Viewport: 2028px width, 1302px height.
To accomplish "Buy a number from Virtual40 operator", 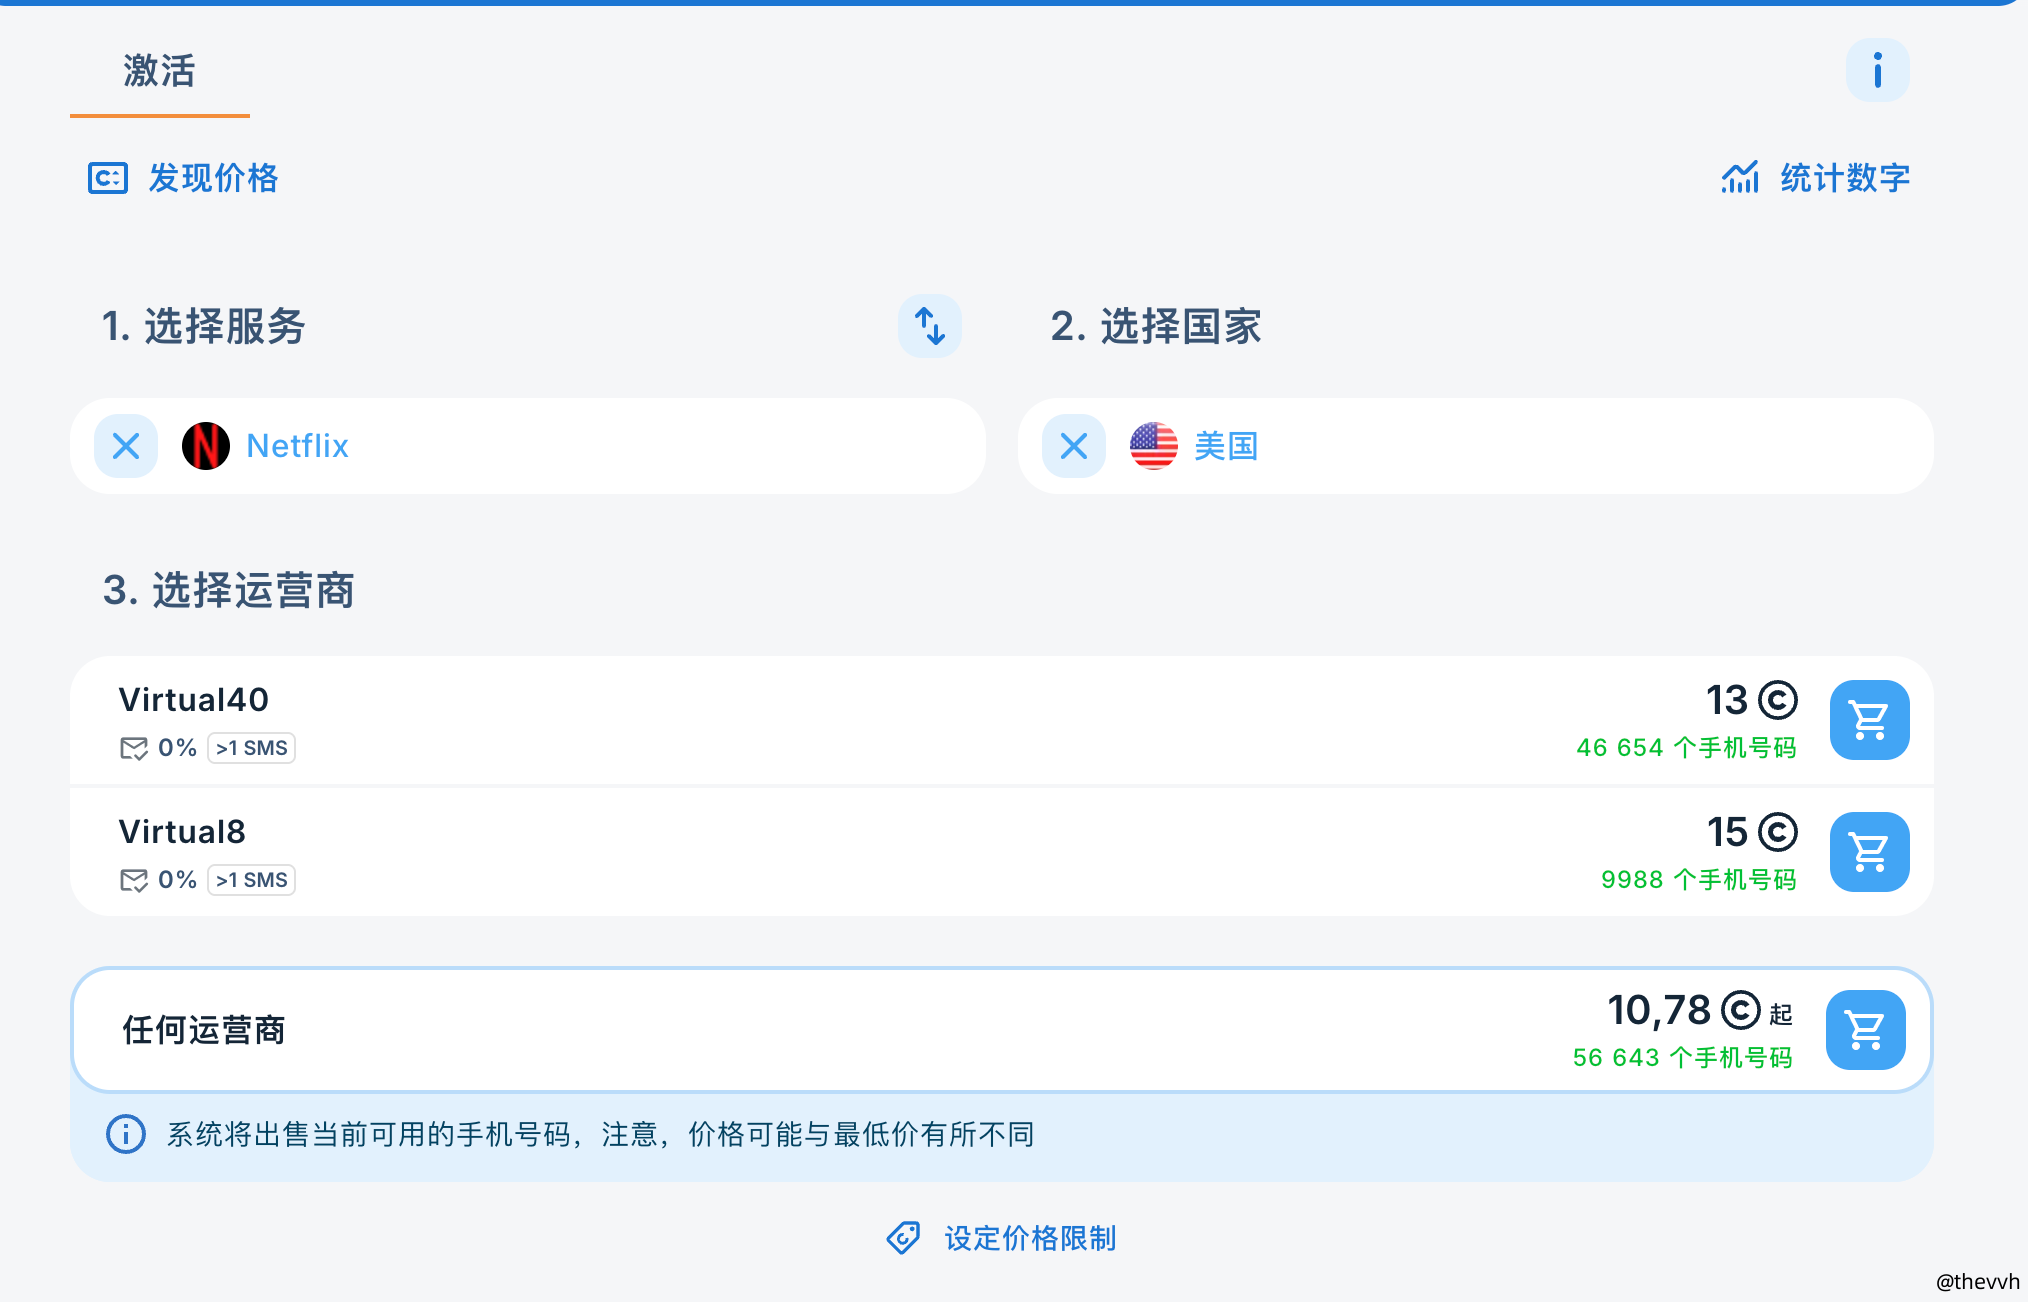I will [1869, 720].
